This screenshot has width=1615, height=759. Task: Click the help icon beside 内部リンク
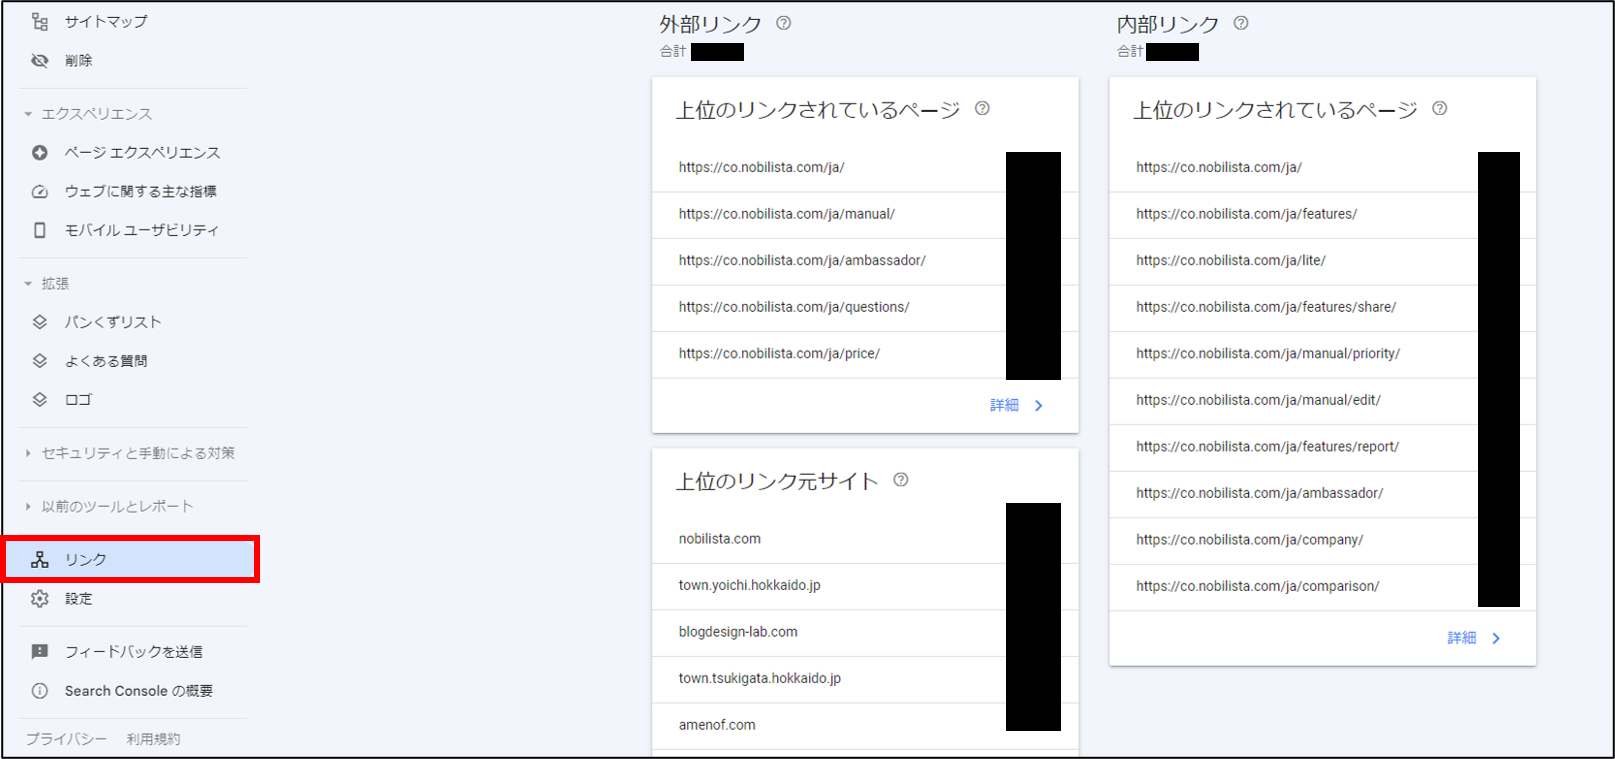(x=1241, y=23)
